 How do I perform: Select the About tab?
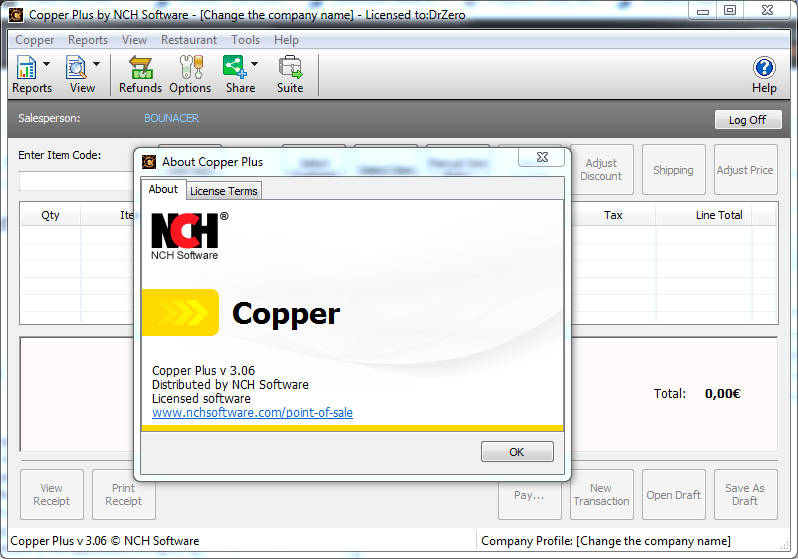click(x=163, y=189)
